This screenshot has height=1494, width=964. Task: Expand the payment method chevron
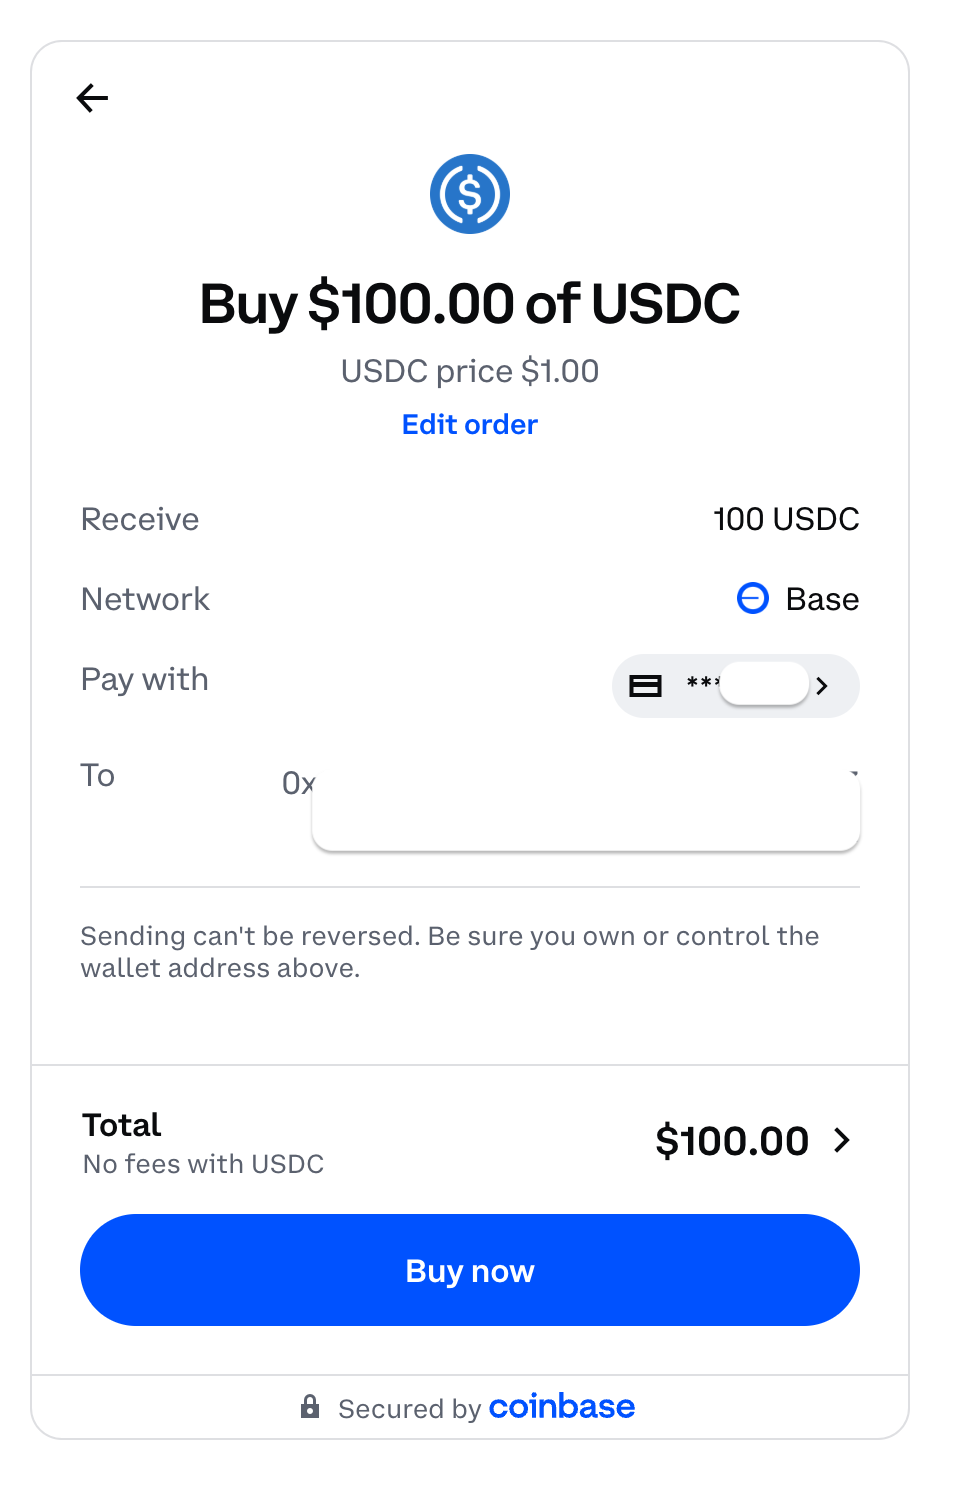point(822,686)
